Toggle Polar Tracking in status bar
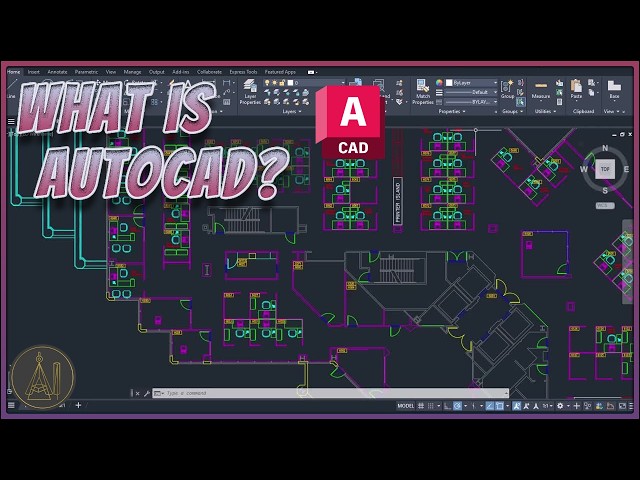Viewport: 640px width, 480px height. point(458,406)
